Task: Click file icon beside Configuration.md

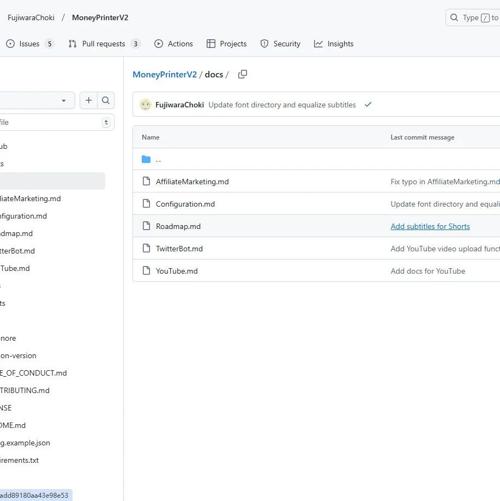Action: (146, 203)
